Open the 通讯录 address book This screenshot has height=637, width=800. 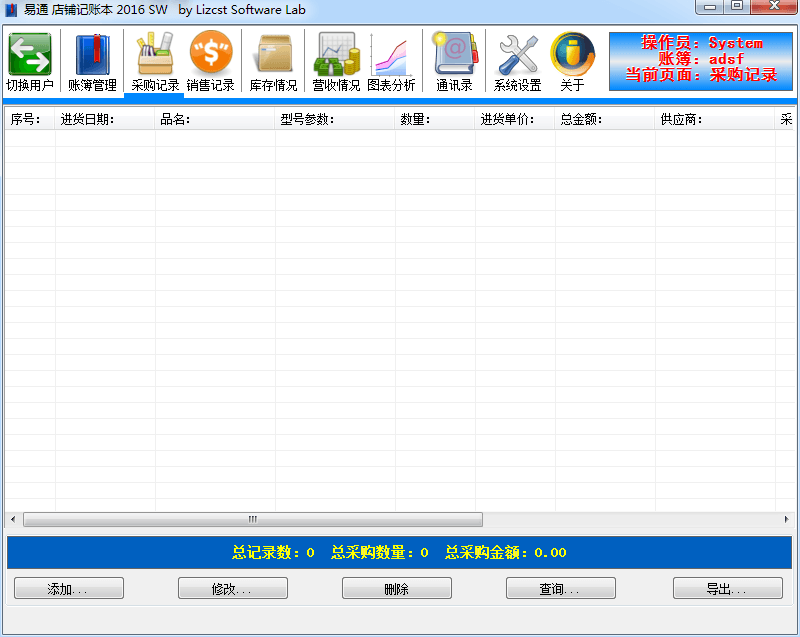[x=454, y=61]
